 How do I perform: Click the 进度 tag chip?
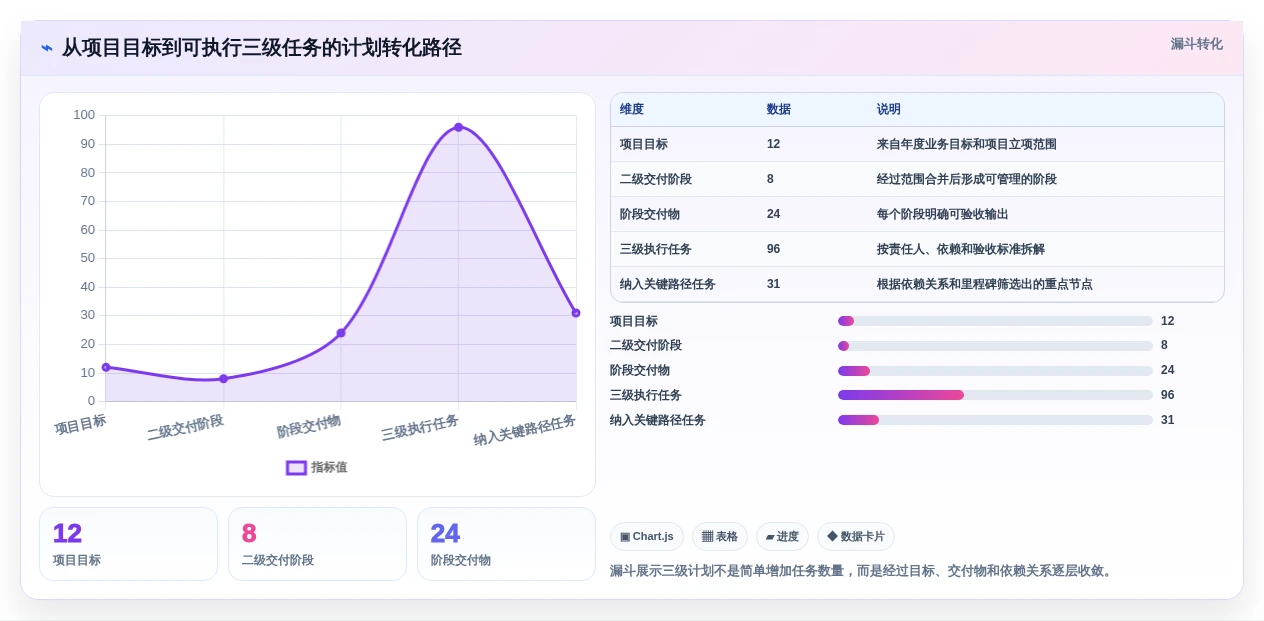coord(782,536)
